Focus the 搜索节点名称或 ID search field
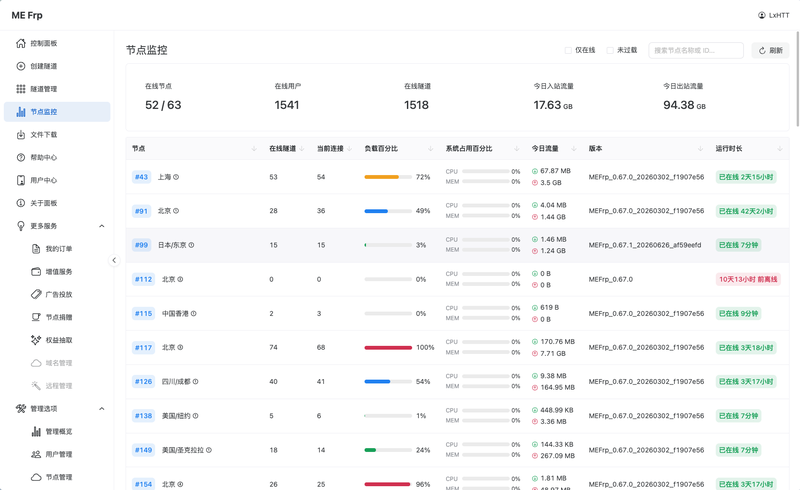 tap(696, 51)
